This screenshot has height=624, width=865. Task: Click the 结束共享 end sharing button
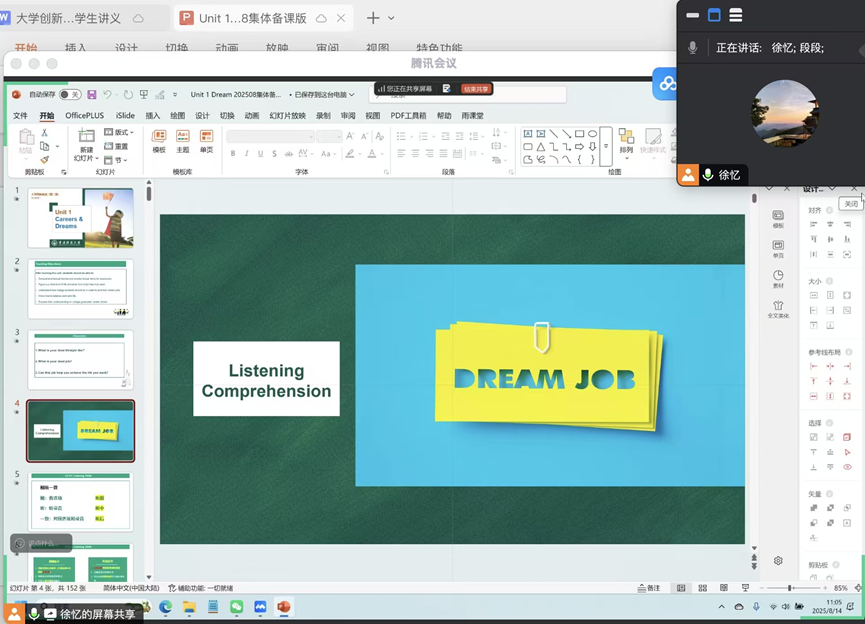pos(477,89)
